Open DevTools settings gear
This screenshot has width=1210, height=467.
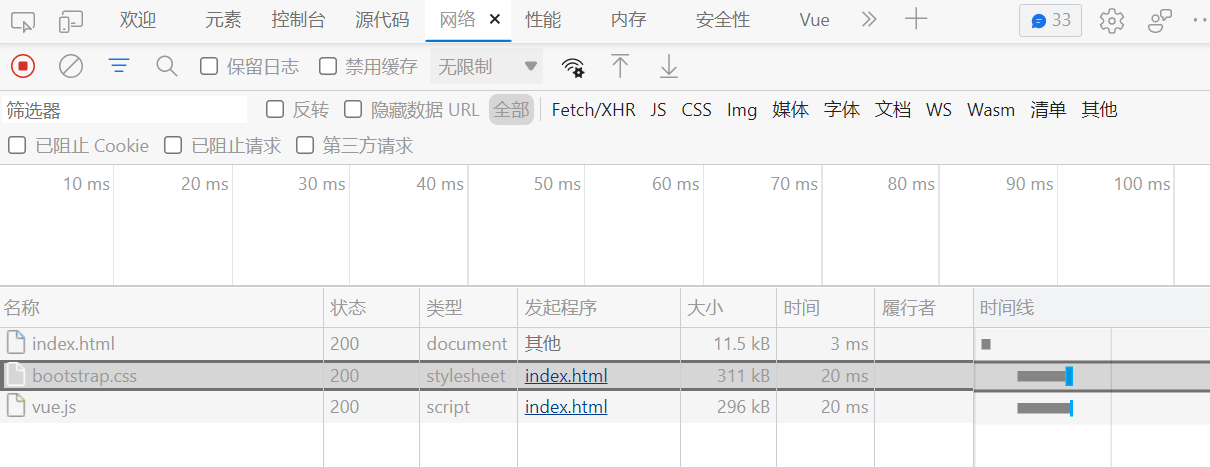point(1112,21)
